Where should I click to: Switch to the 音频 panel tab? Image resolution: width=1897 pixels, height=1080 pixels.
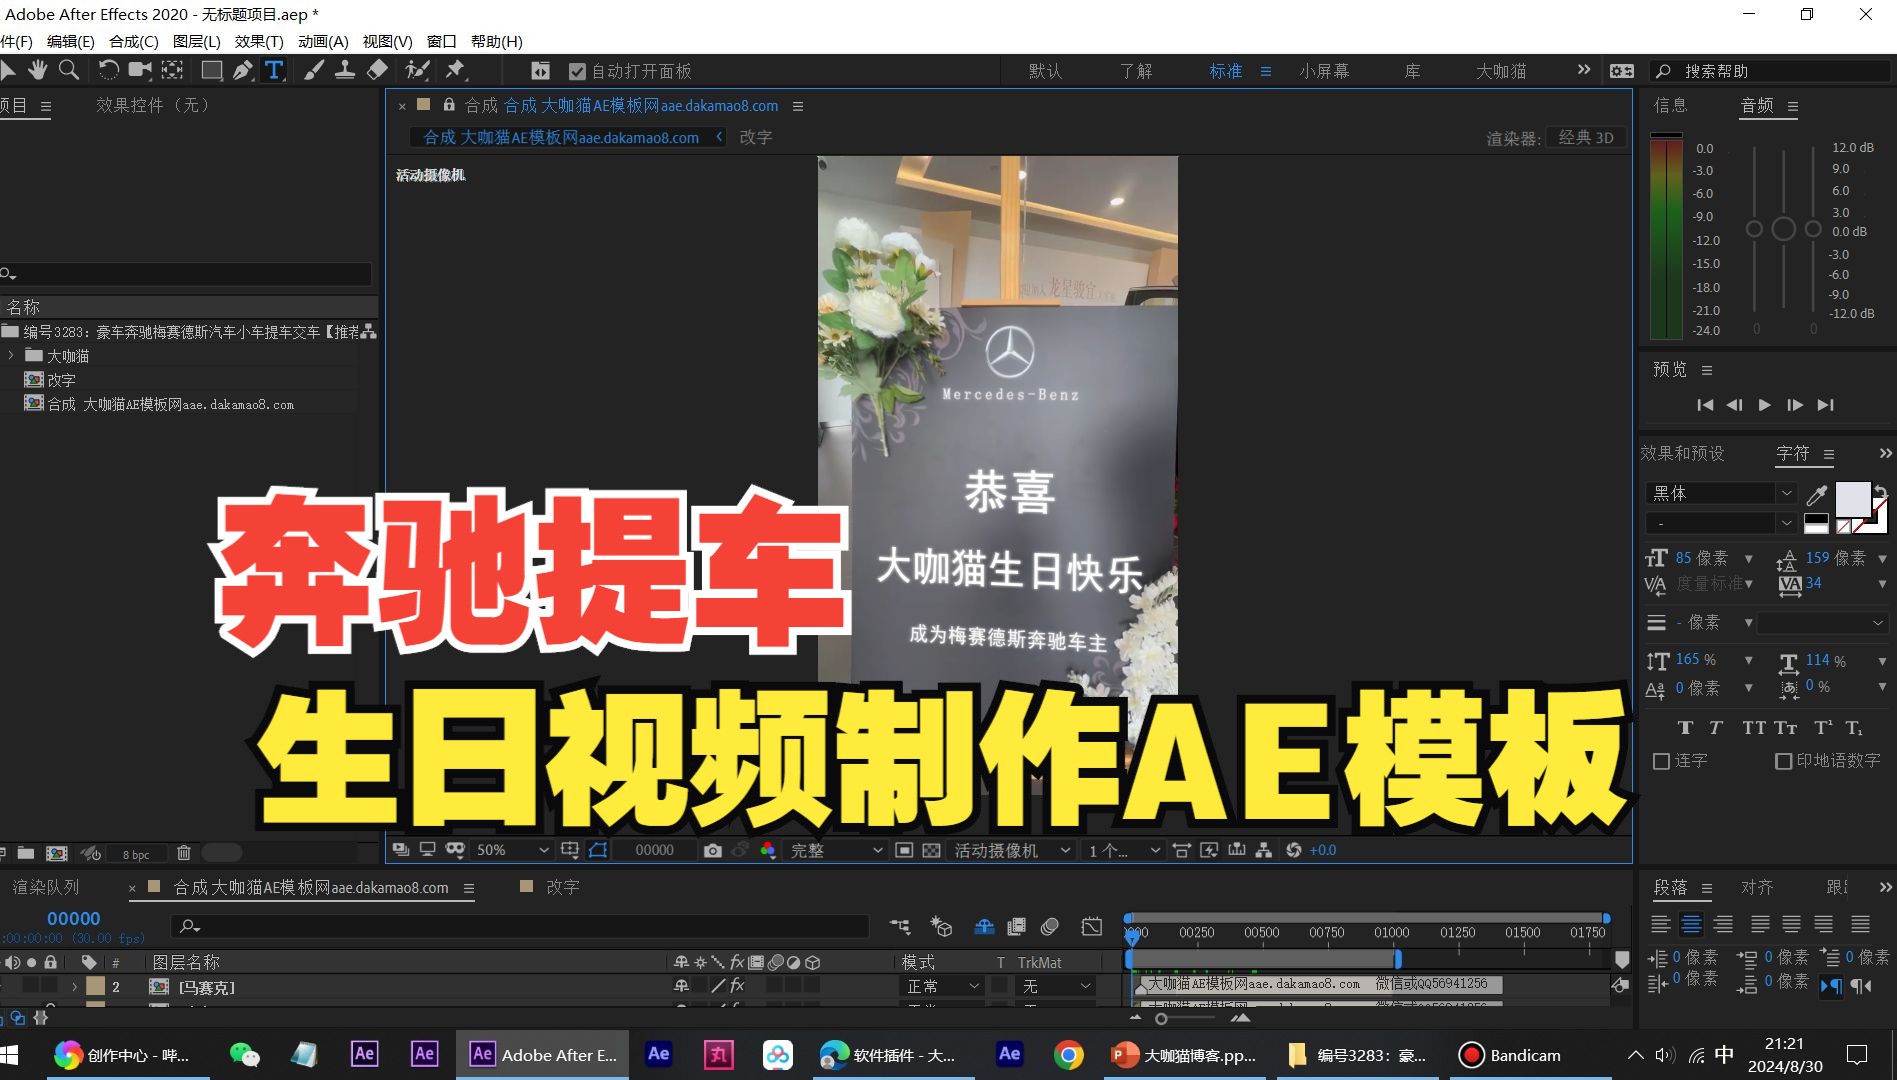(x=1757, y=106)
